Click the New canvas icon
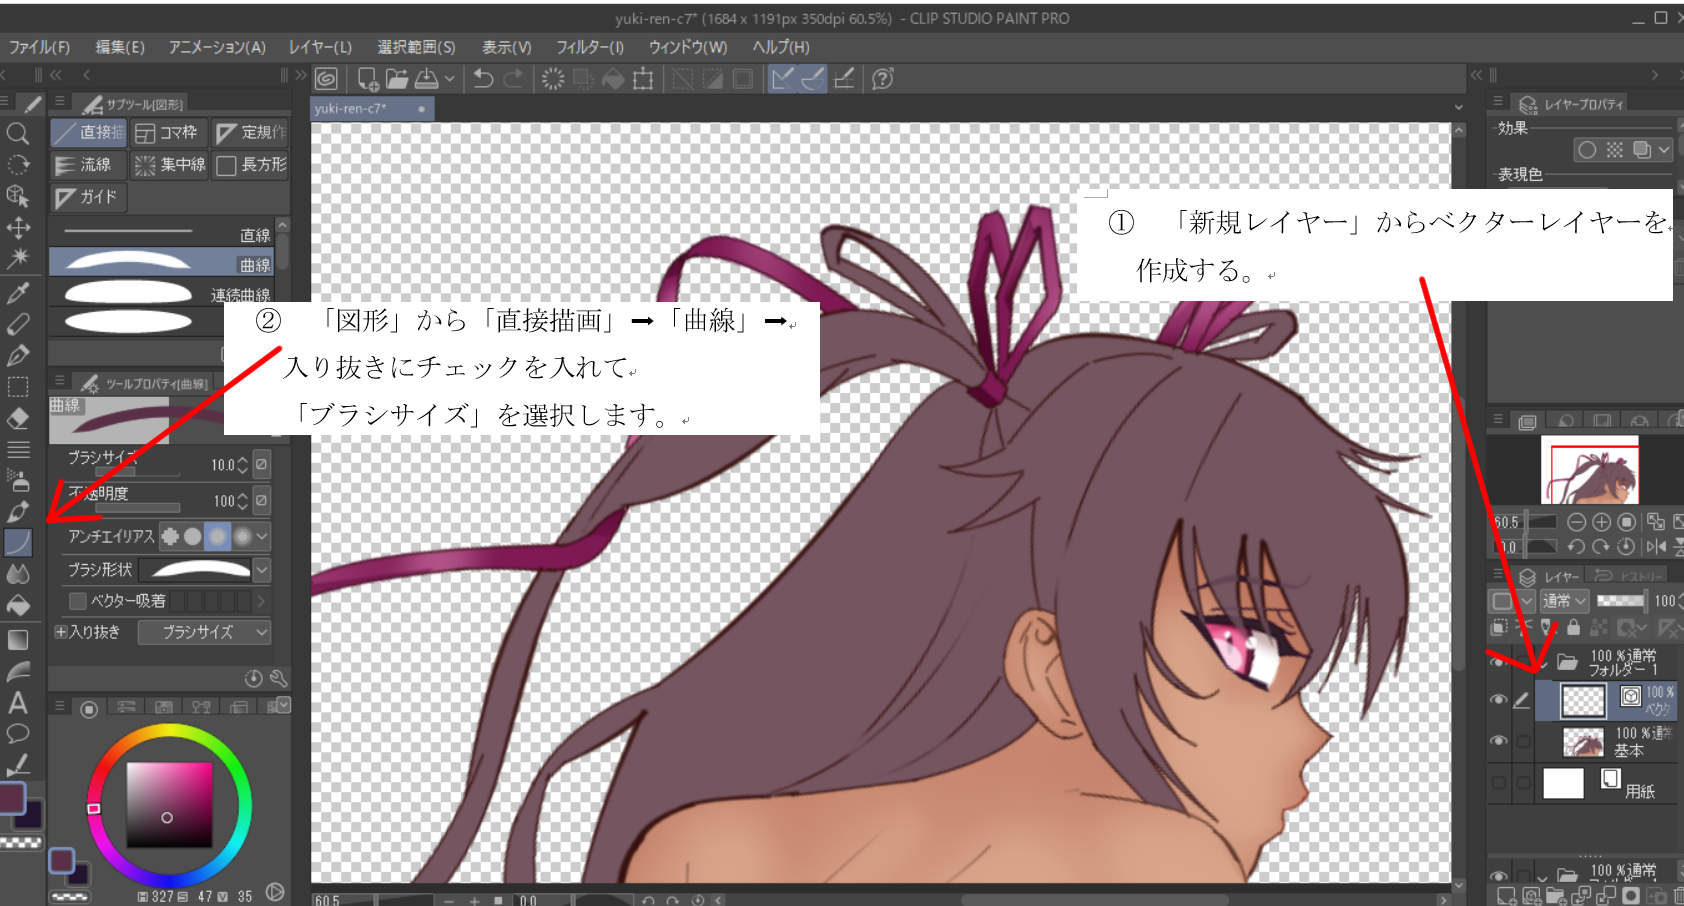This screenshot has height=906, width=1684. pos(367,79)
